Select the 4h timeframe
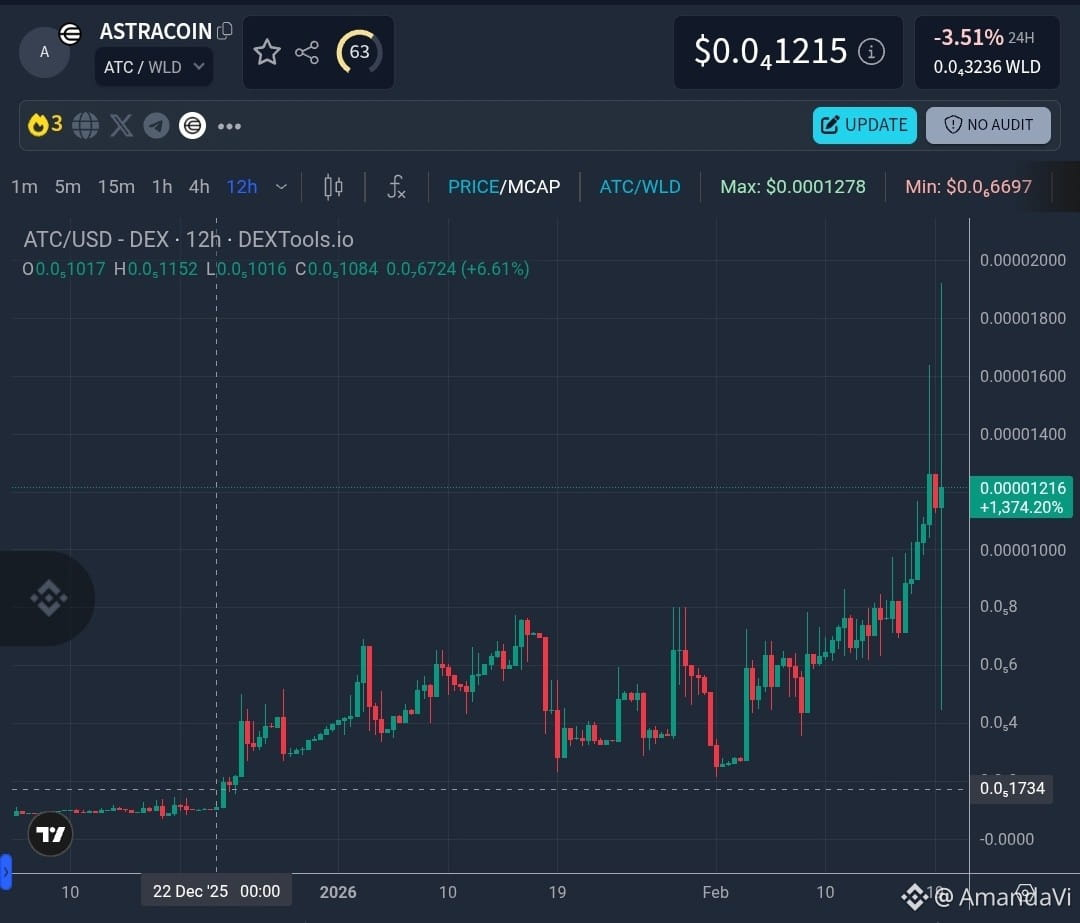This screenshot has width=1080, height=923. coord(199,187)
